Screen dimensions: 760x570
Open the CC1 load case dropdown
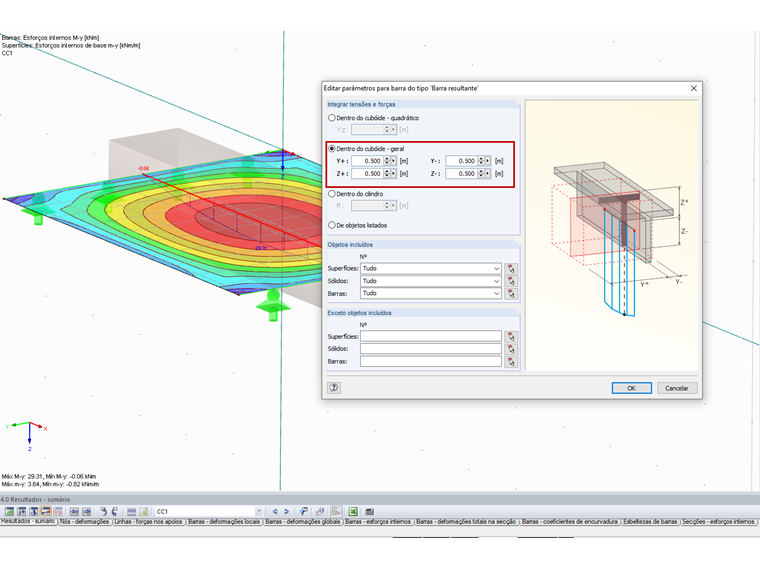pos(259,511)
